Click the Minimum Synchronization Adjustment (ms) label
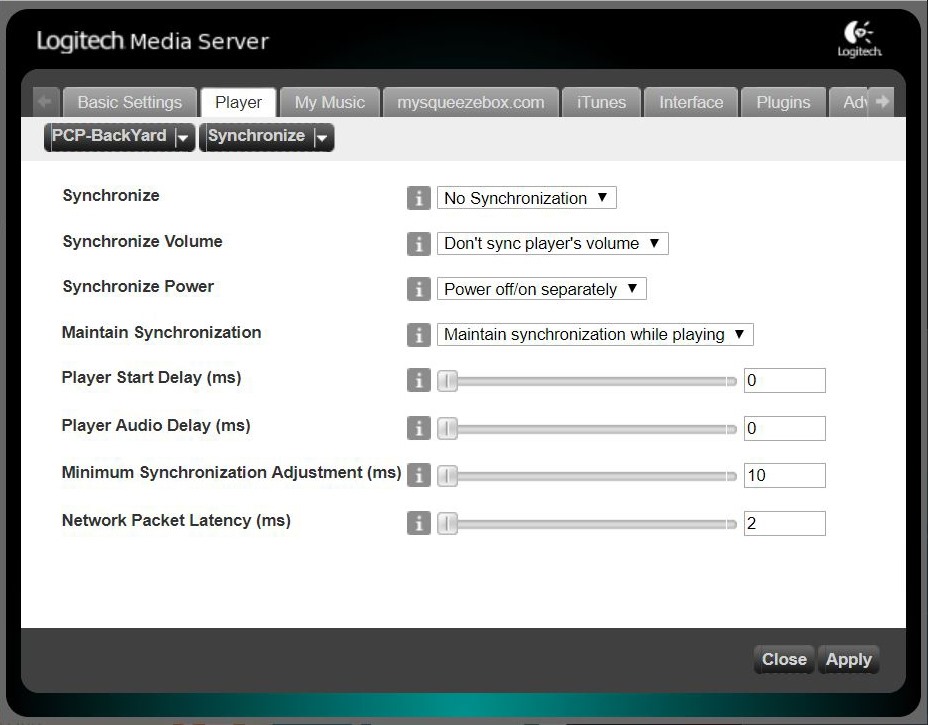This screenshot has width=928, height=725. coord(231,472)
